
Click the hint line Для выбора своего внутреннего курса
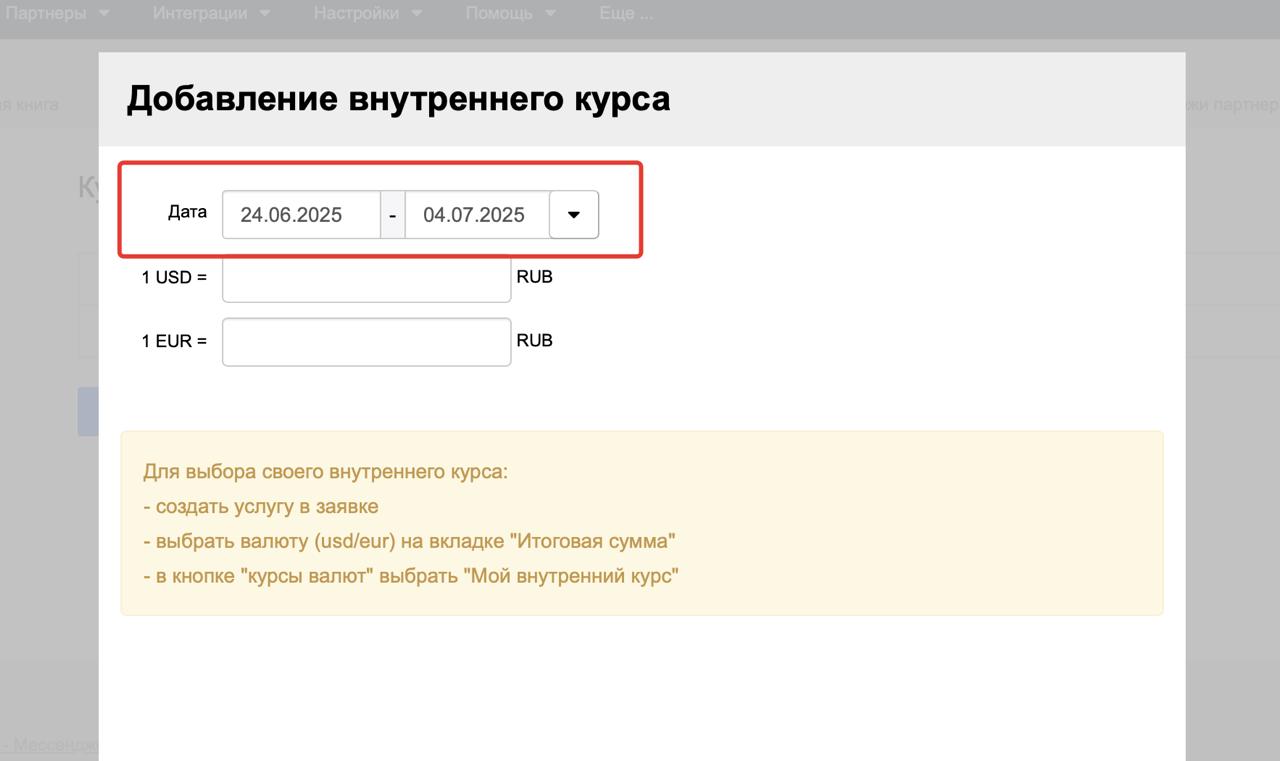(x=325, y=471)
